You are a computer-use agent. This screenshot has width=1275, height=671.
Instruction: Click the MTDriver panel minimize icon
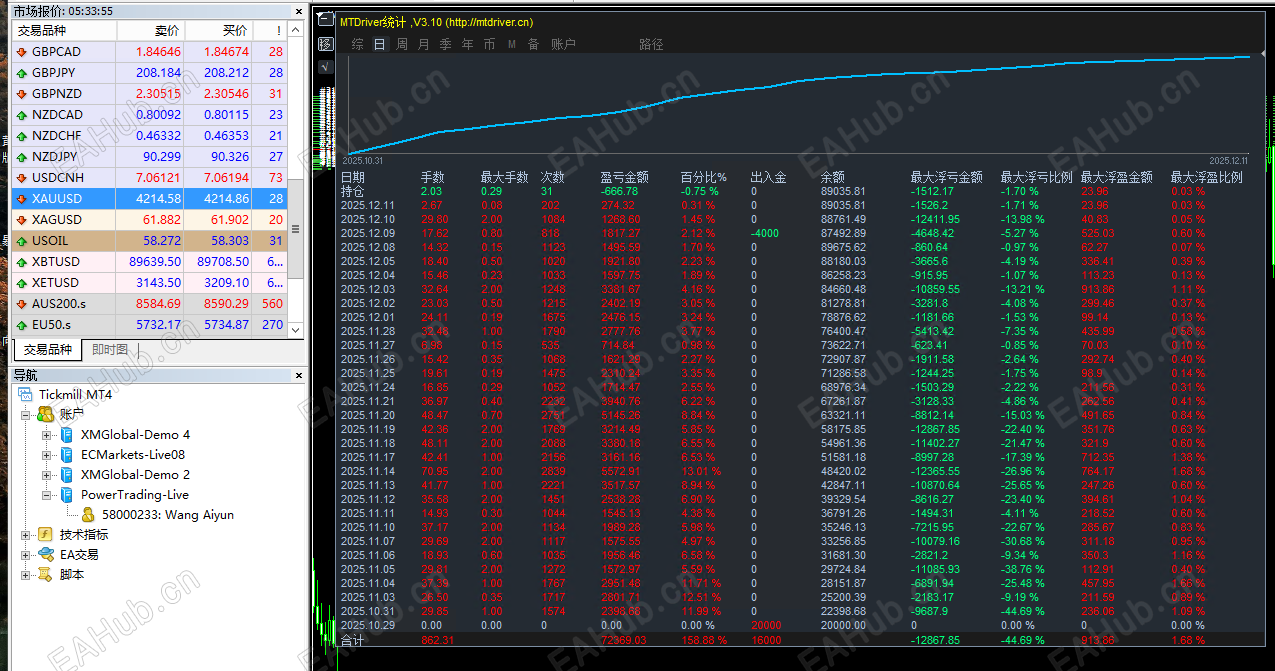pos(325,21)
